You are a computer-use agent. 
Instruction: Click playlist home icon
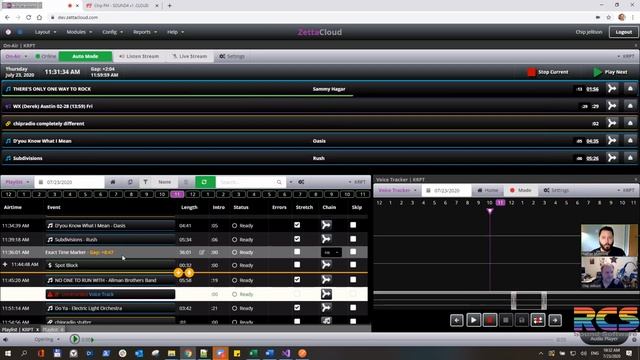point(113,182)
